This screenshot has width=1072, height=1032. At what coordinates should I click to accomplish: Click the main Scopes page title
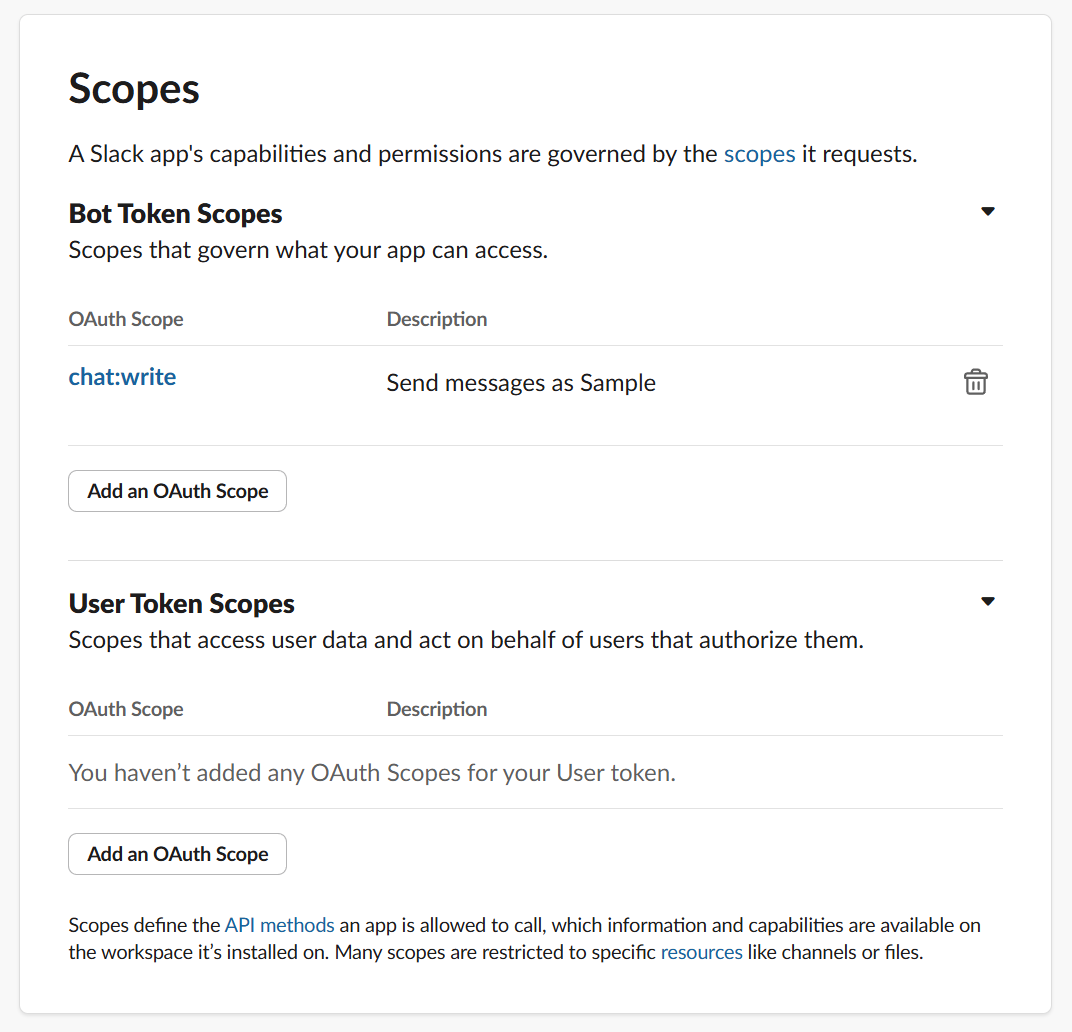[134, 89]
